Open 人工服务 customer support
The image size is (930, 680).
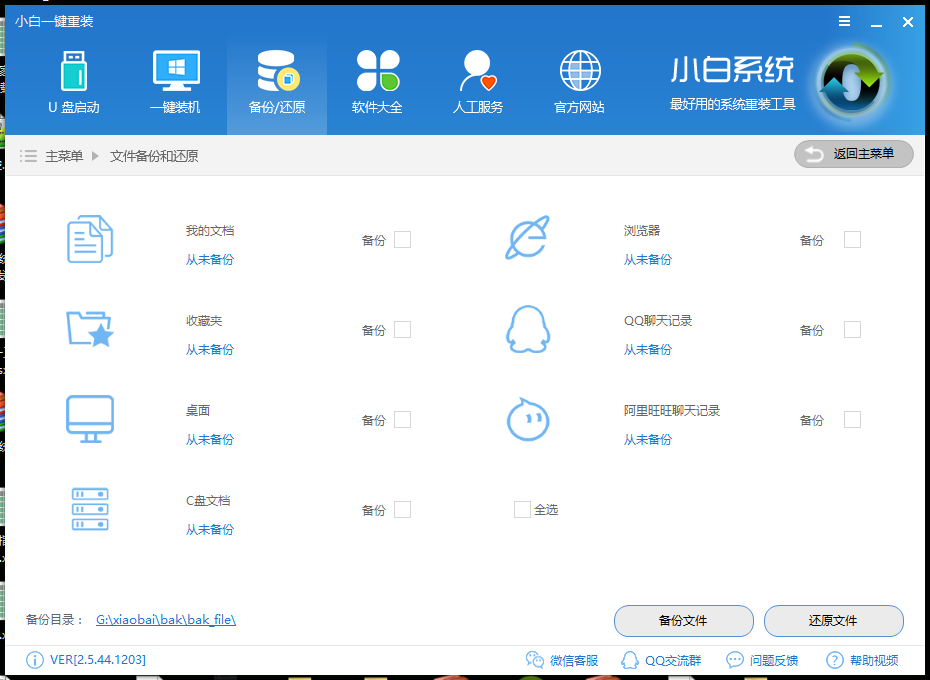coord(477,80)
